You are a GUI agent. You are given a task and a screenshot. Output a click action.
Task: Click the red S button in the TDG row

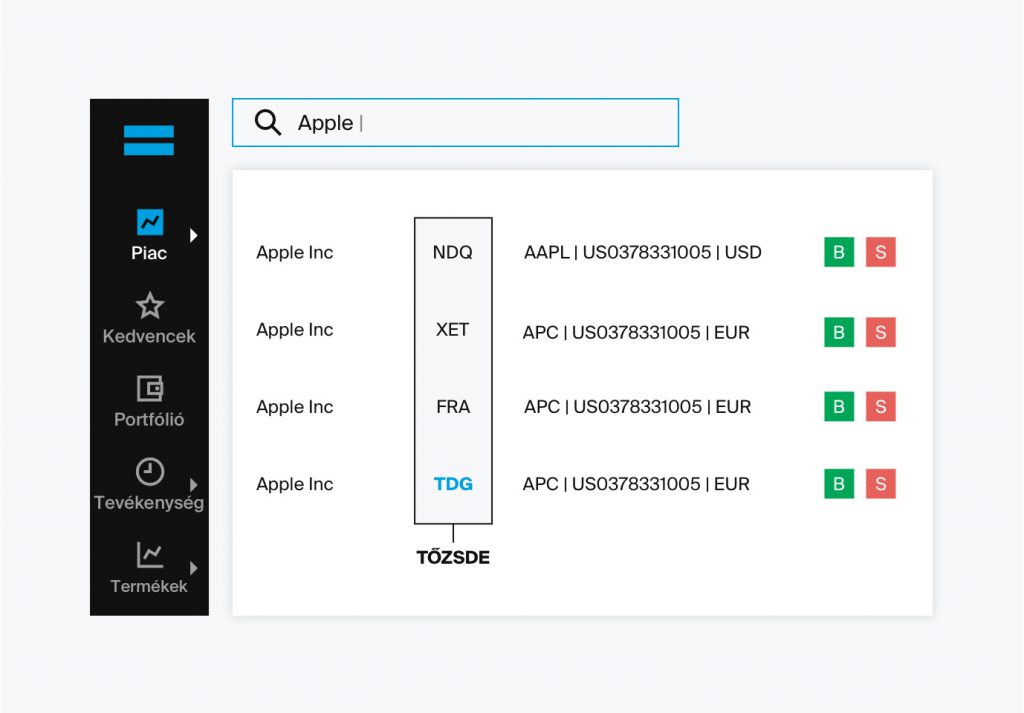[x=880, y=484]
